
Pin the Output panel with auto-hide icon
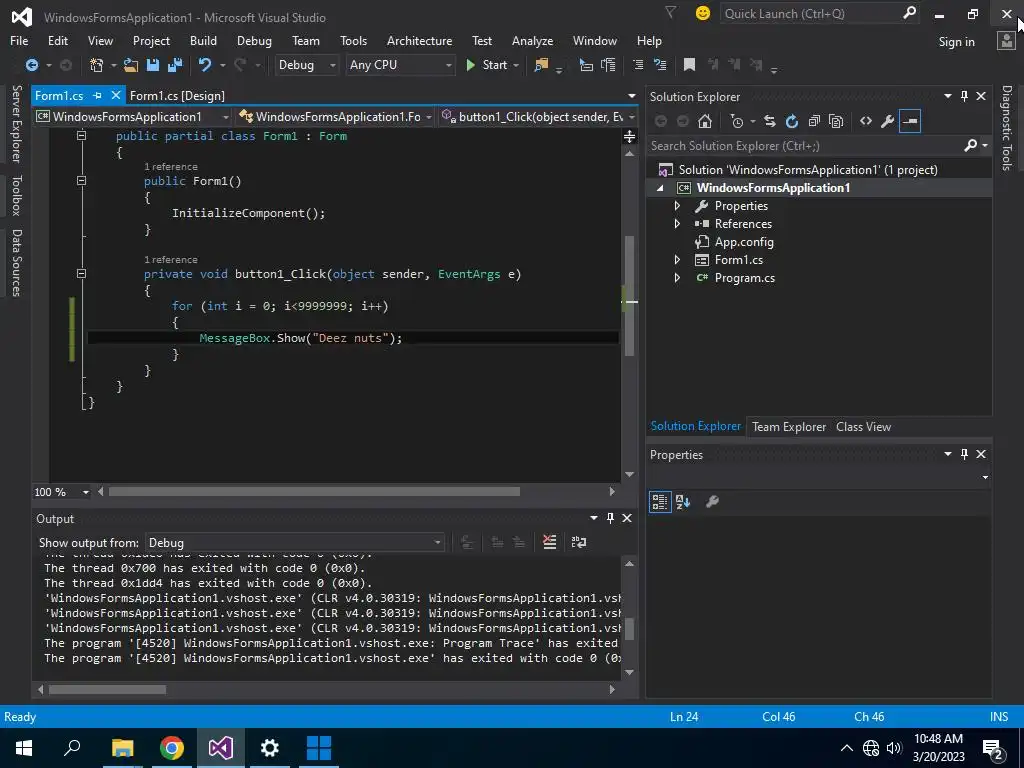pos(611,518)
